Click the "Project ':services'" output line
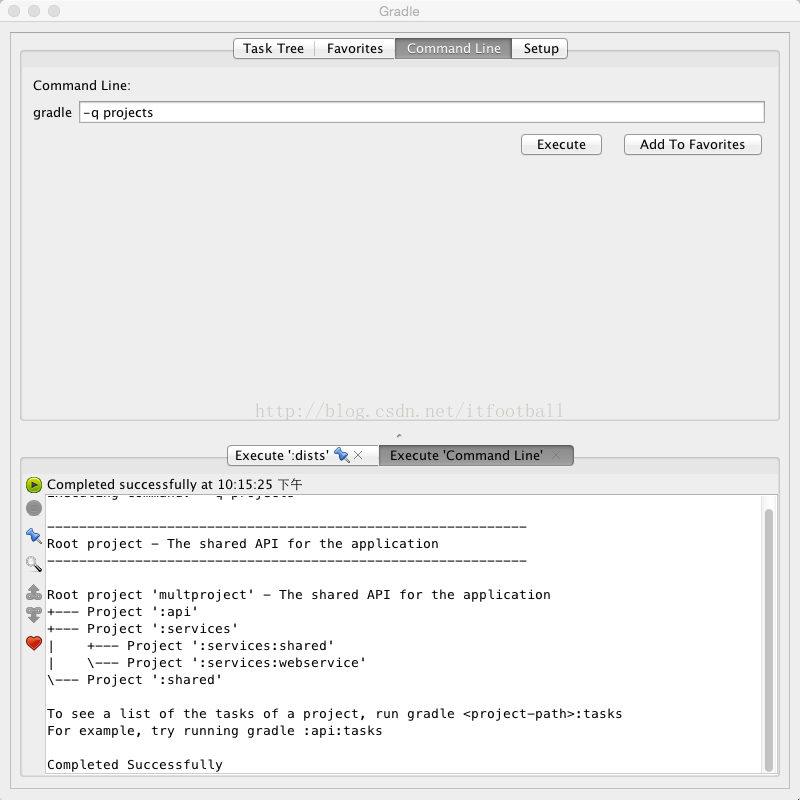 click(142, 629)
